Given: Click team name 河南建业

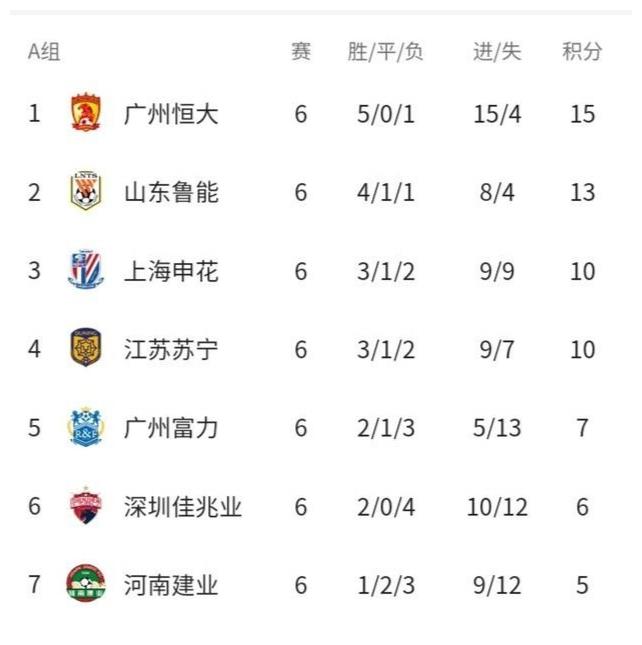Looking at the screenshot, I should (x=171, y=585).
